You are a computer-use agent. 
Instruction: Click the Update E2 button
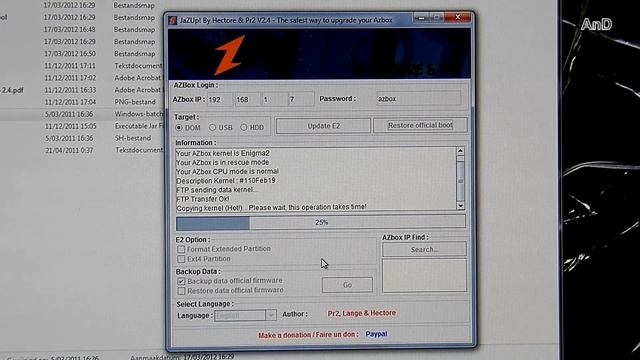[323, 126]
